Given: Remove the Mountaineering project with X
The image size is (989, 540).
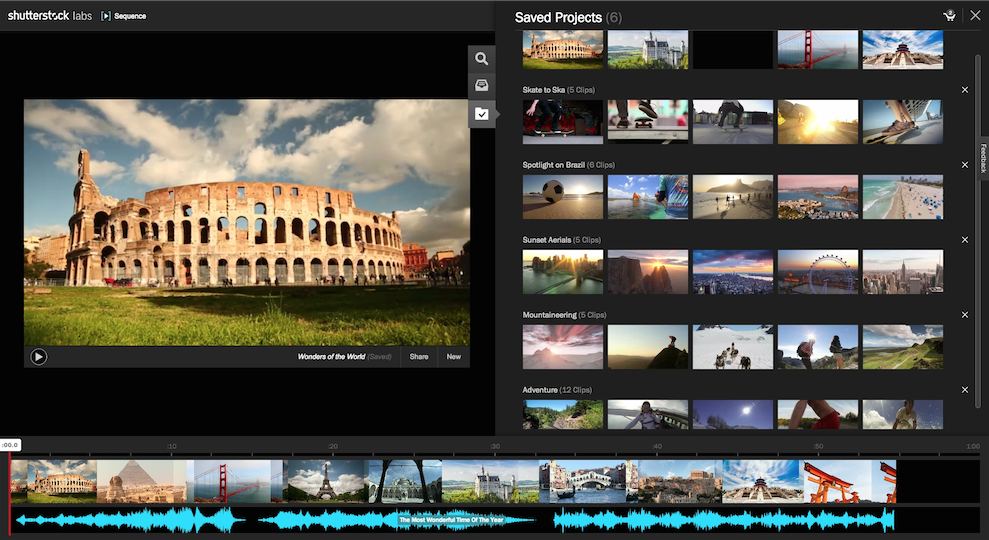Looking at the screenshot, I should point(965,315).
